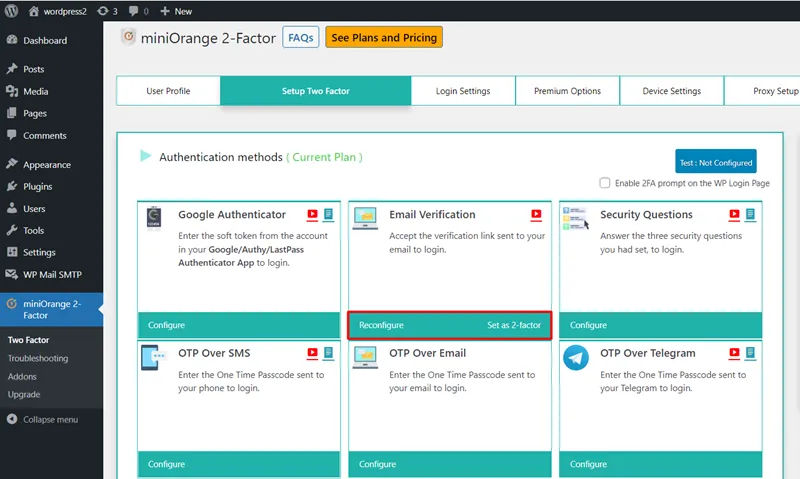800x479 pixels.
Task: Open the New content menu
Action: (x=176, y=11)
